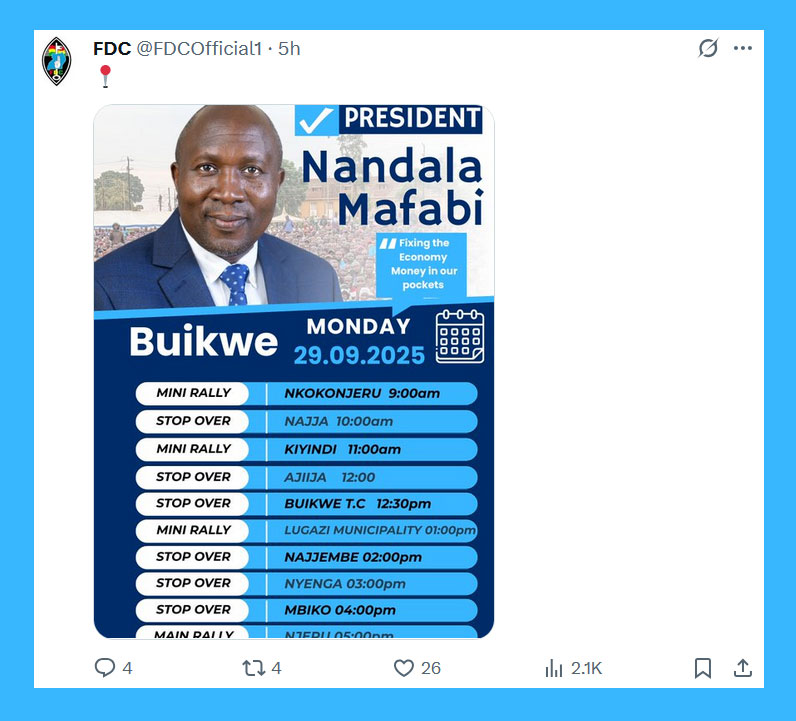Click the red pushpin emoji in tweet
Screen dimensions: 796x721
point(105,76)
